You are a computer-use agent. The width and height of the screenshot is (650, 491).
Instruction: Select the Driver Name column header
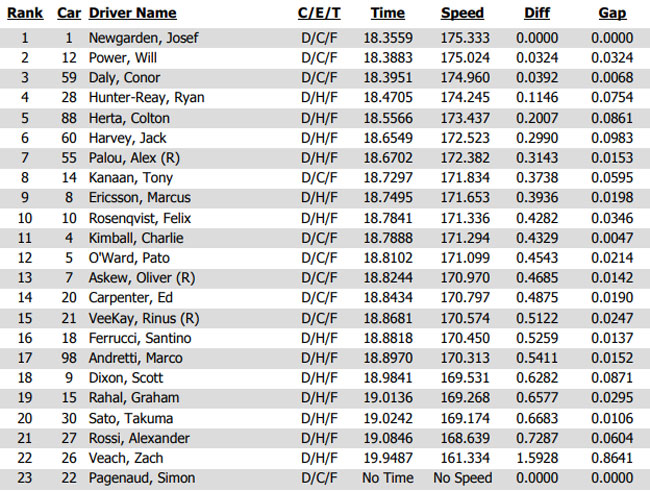point(133,13)
